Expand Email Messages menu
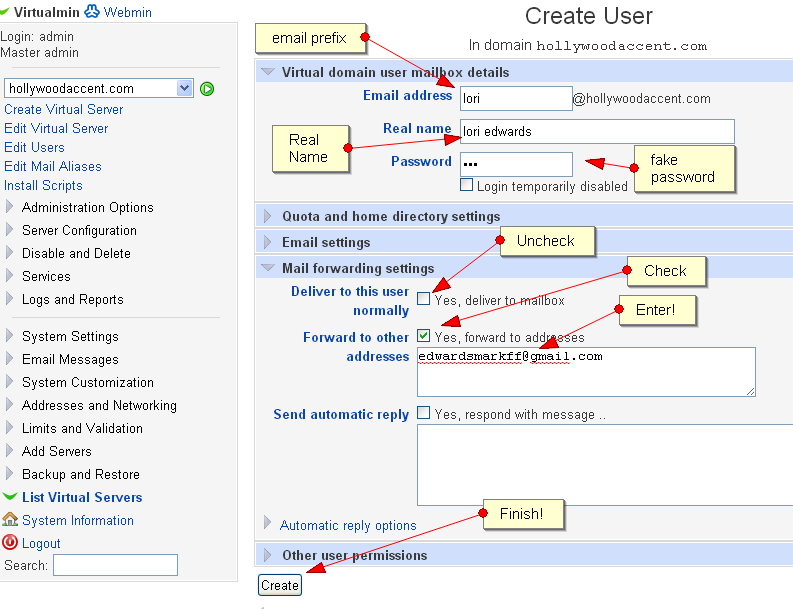793x609 pixels. coord(10,359)
